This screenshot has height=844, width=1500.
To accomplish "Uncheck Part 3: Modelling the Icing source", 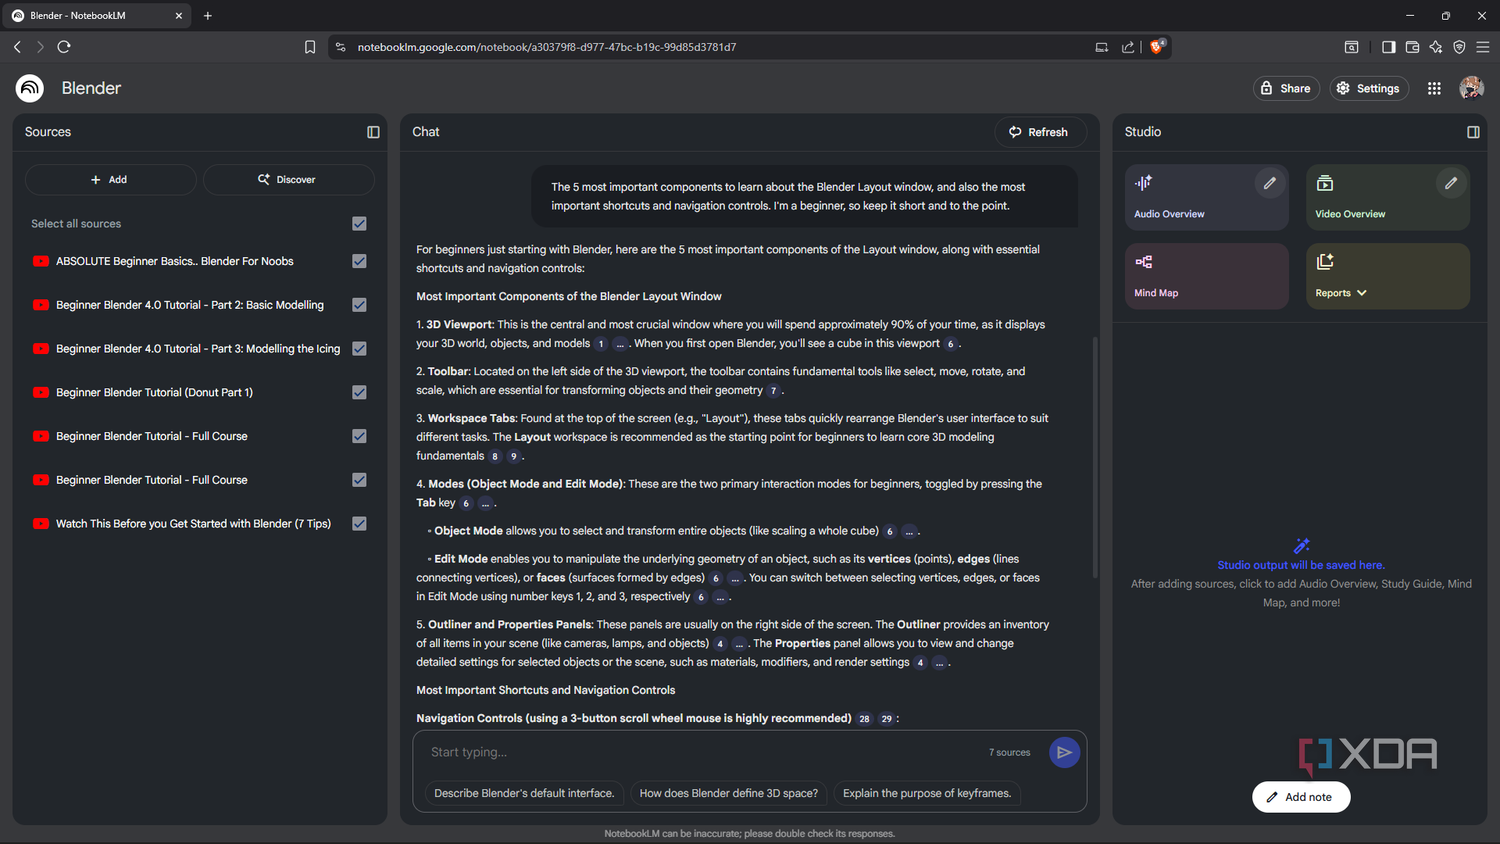I will point(359,349).
